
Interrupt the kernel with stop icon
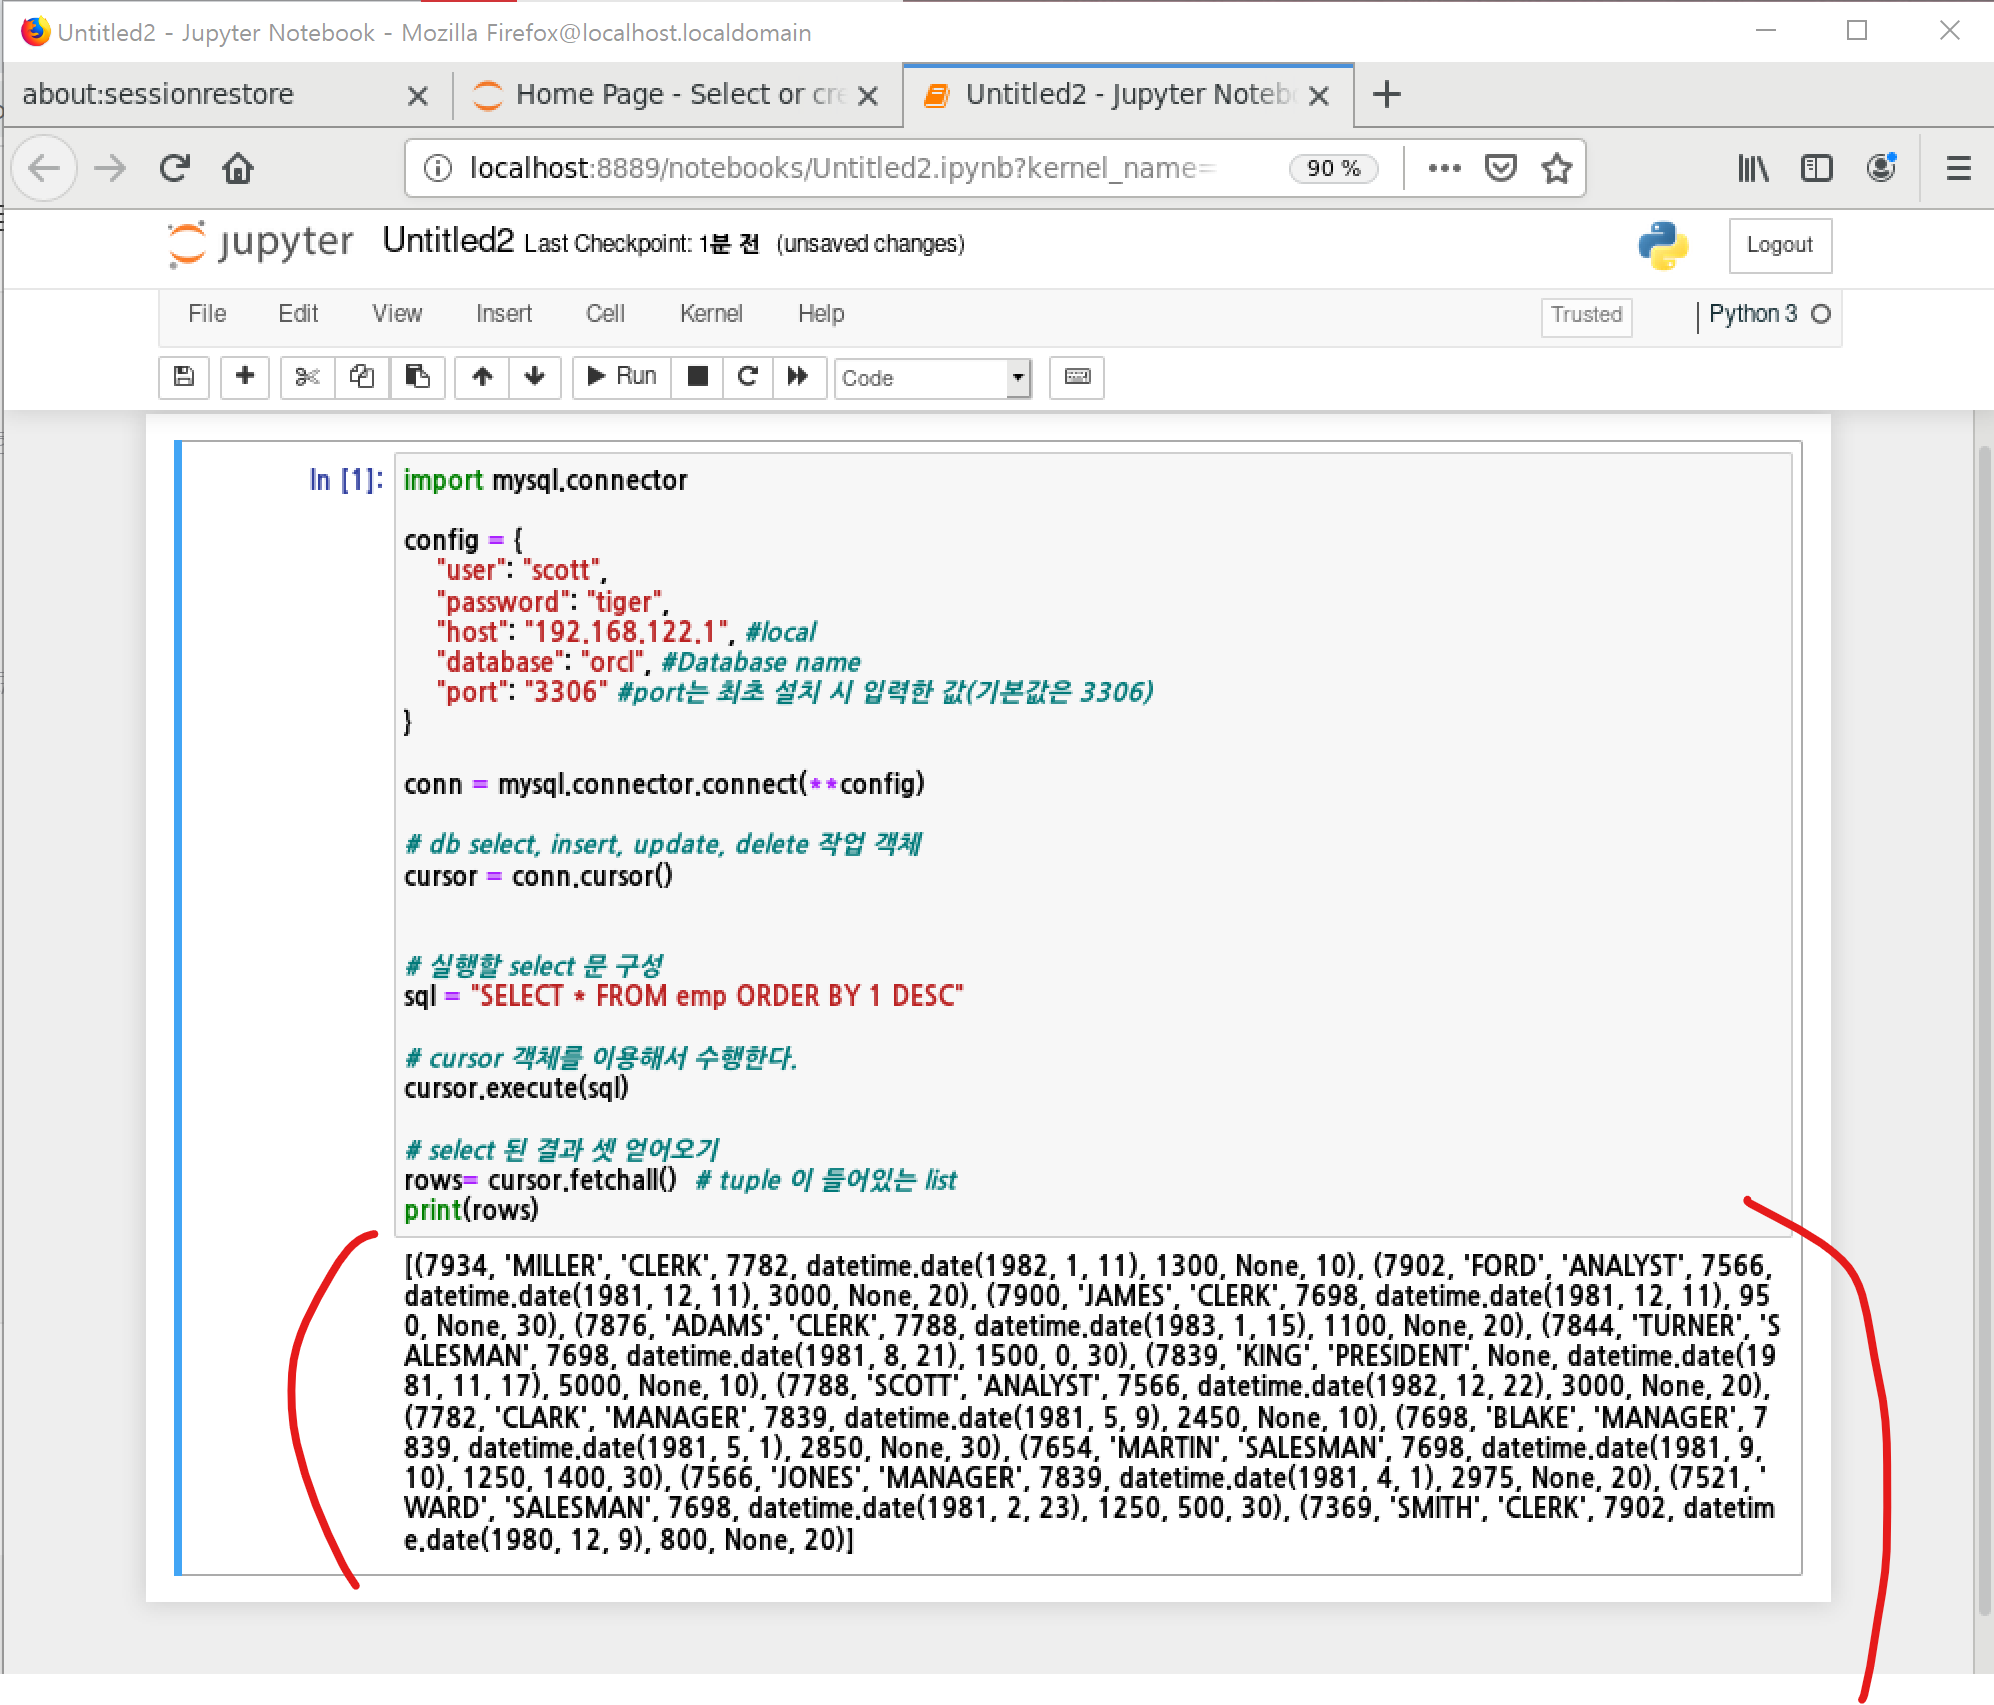698,377
